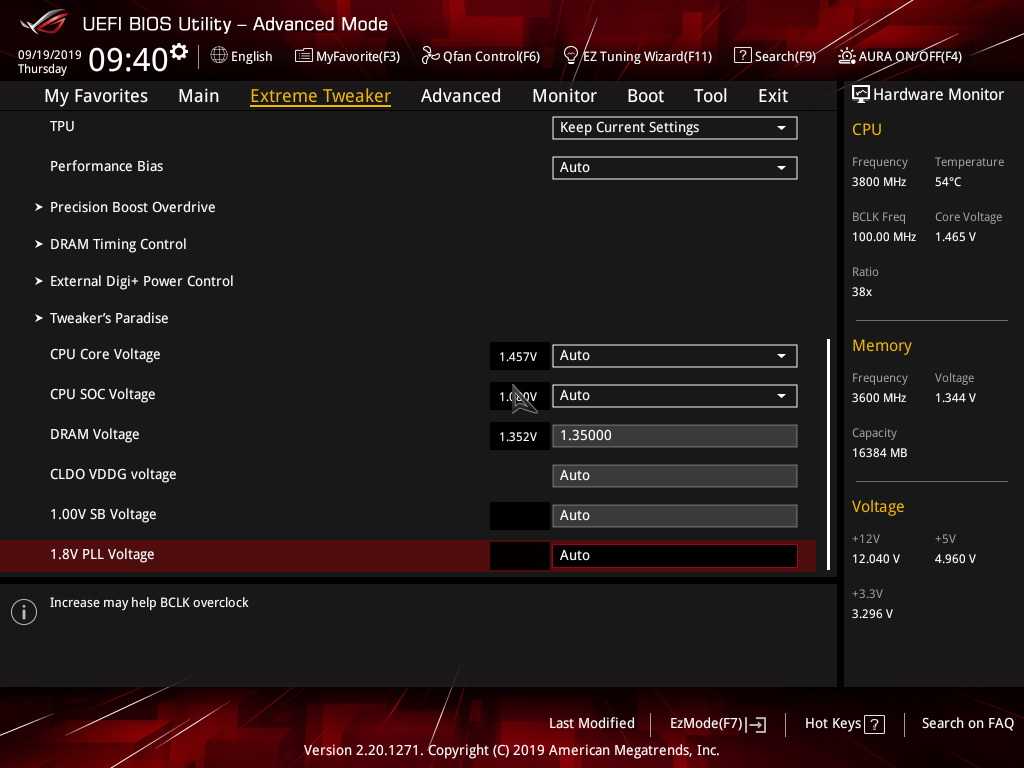Click the CLDO VDDG voltage field
1024x768 pixels.
click(x=675, y=475)
